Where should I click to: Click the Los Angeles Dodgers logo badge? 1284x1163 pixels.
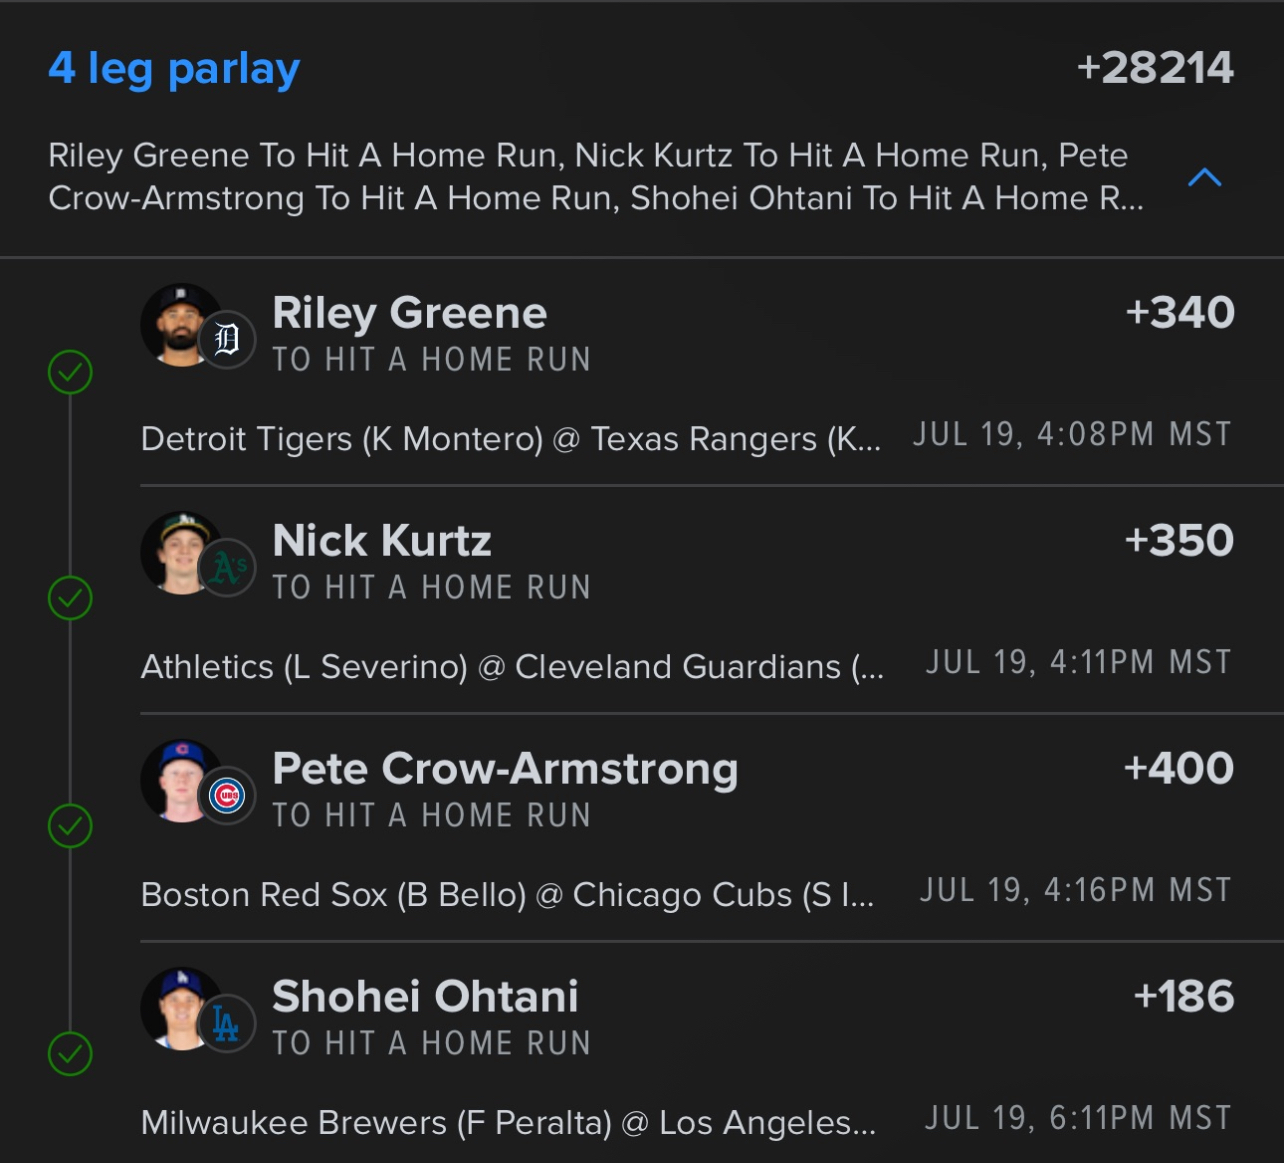click(227, 1025)
